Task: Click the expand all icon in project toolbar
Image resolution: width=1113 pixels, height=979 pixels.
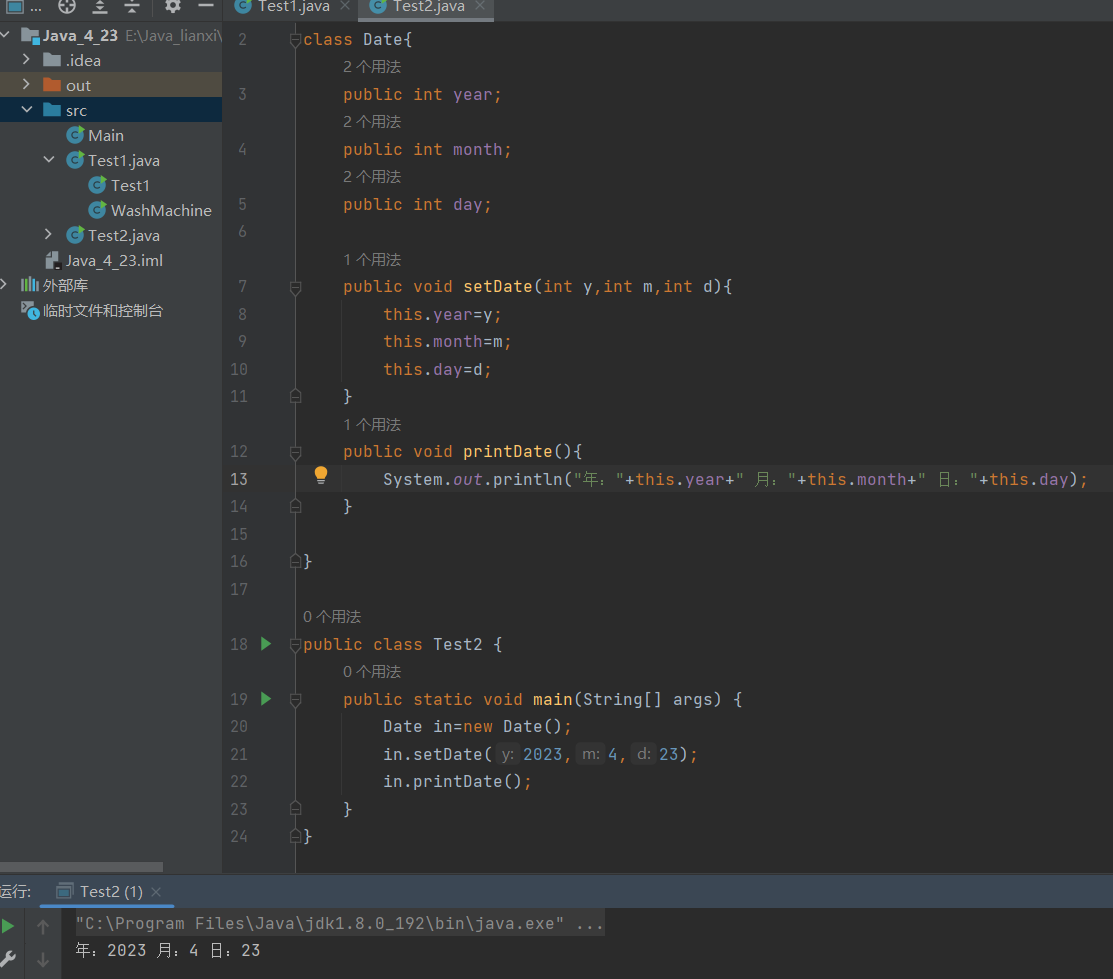Action: click(99, 6)
